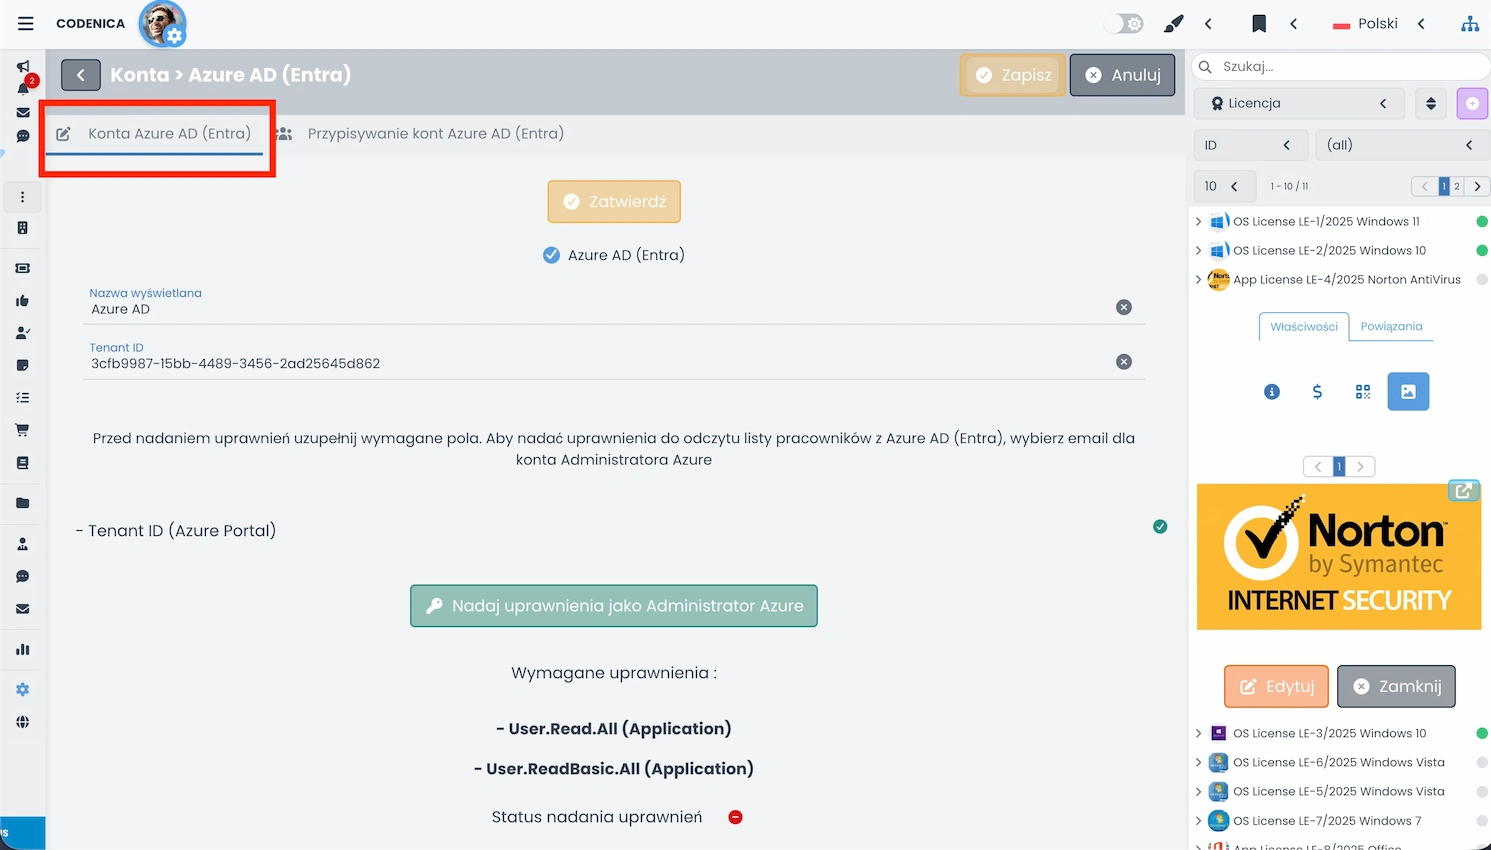This screenshot has height=850, width=1491.
Task: Enable the info view in Właściwości panel
Action: tap(1271, 392)
